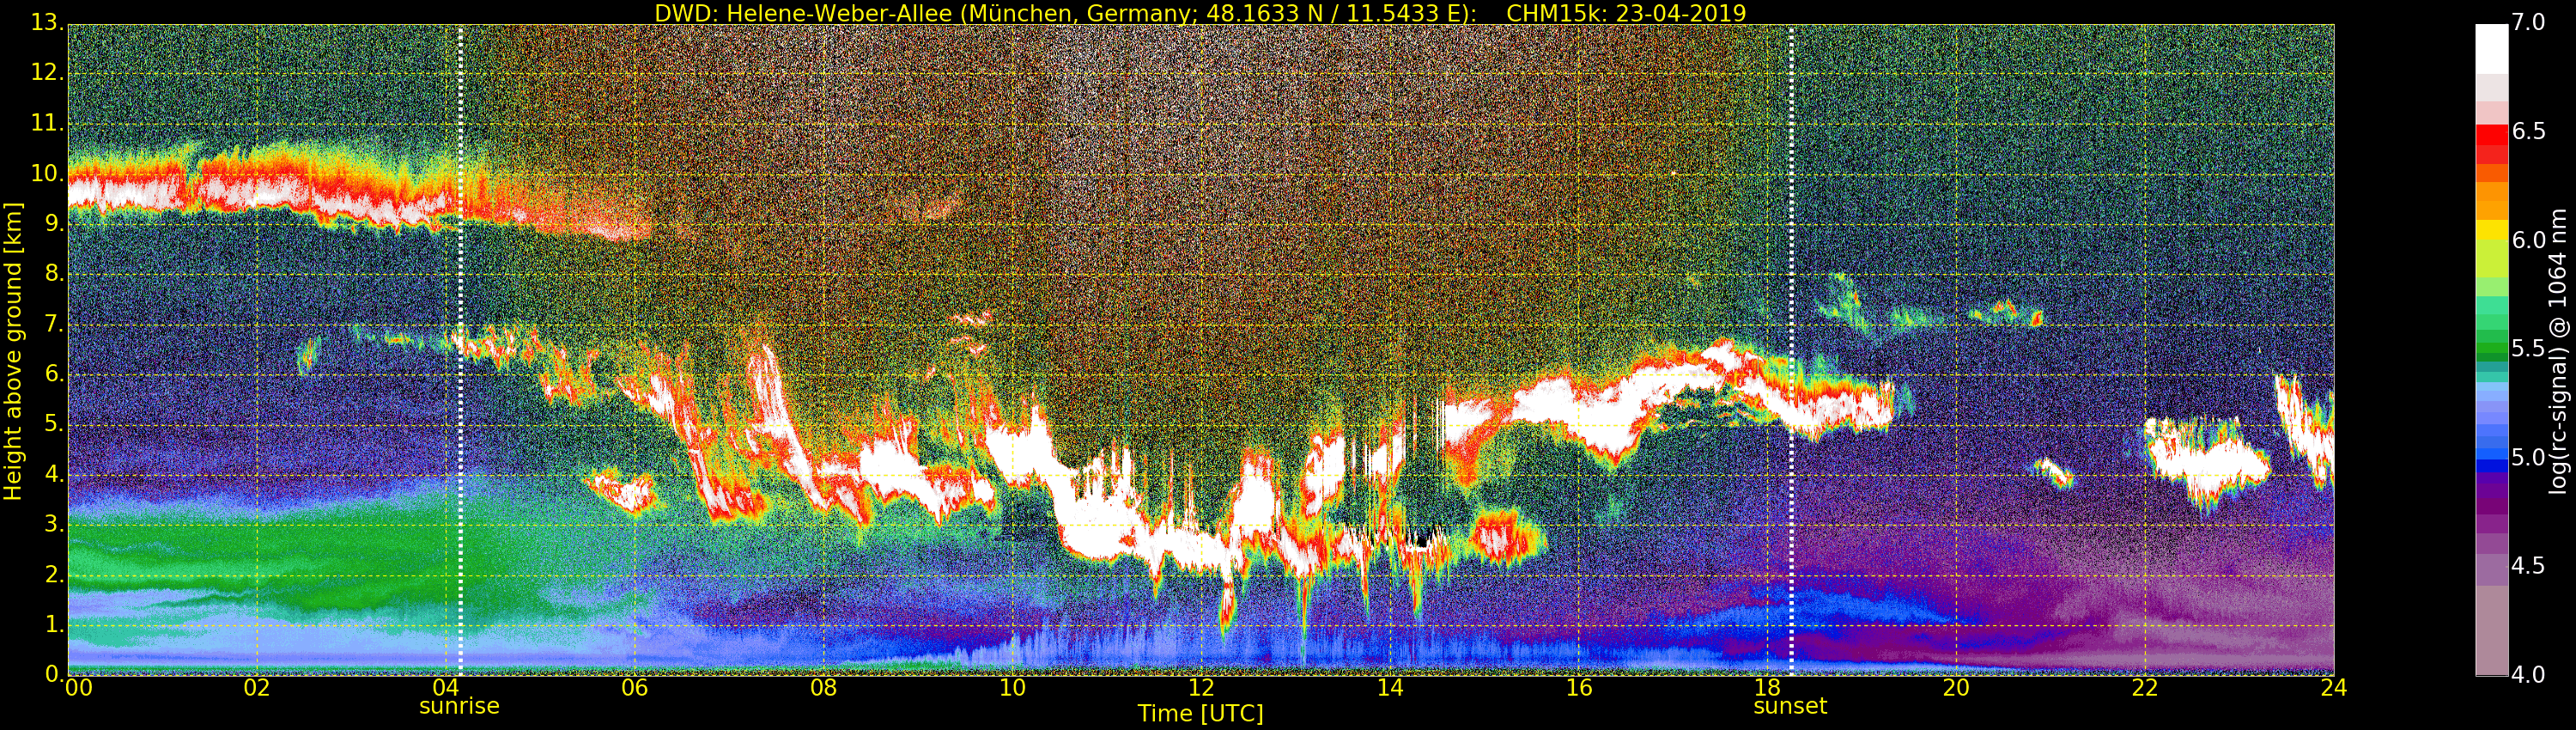This screenshot has width=2576, height=730.
Task: Click the colorbar tick value 7.0
Action: click(x=2527, y=23)
